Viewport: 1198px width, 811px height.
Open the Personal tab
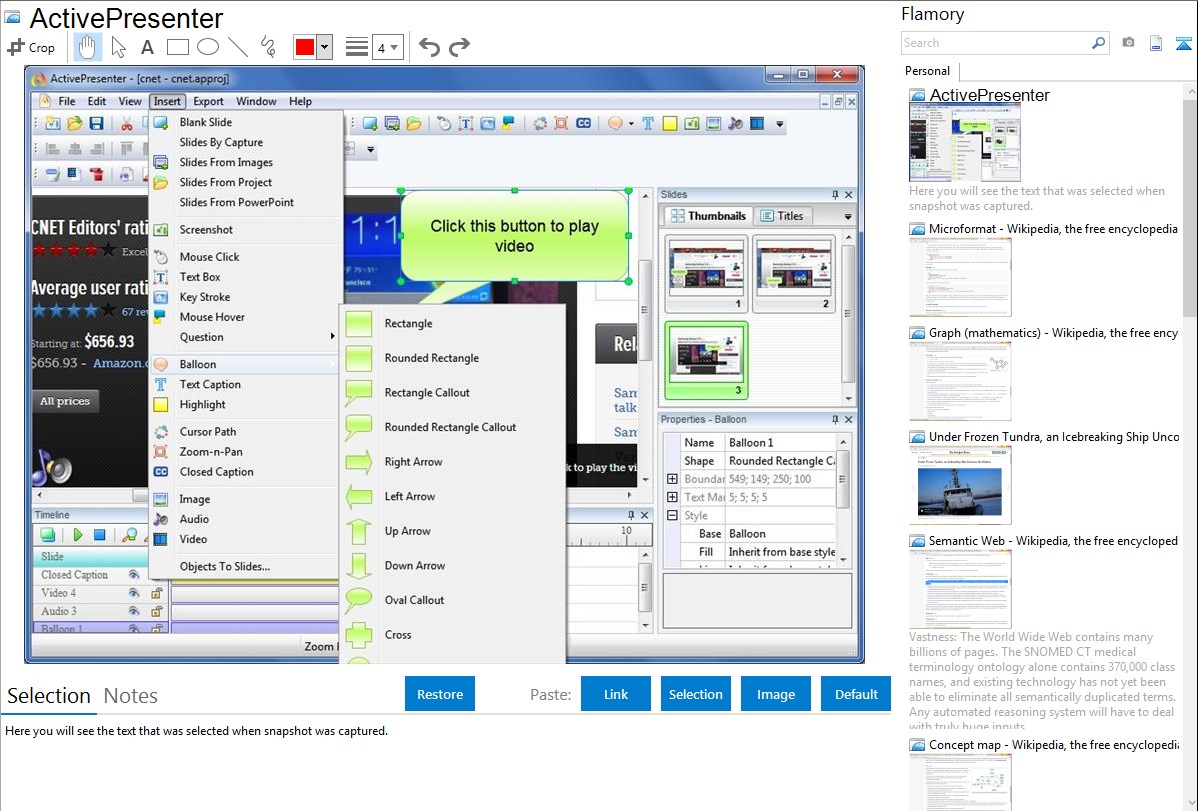click(x=927, y=71)
